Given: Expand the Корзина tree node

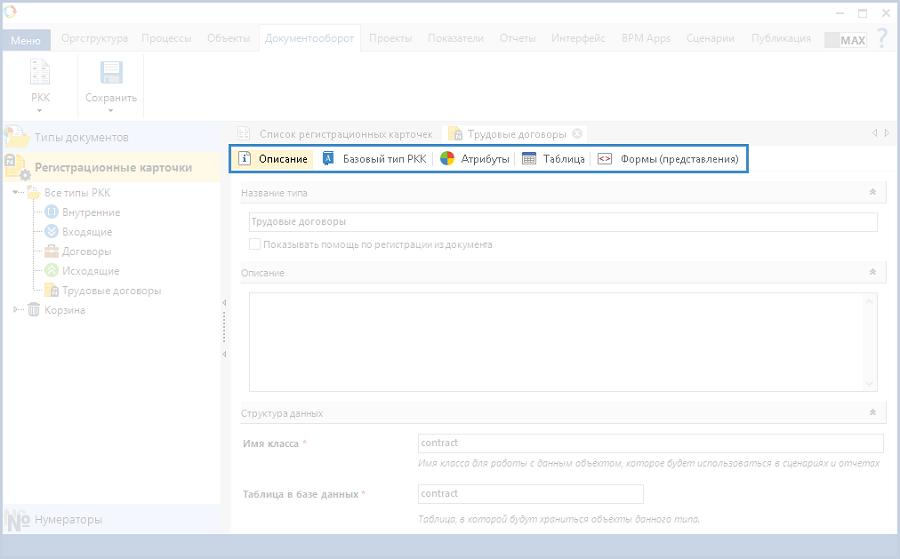Looking at the screenshot, I should pos(16,310).
